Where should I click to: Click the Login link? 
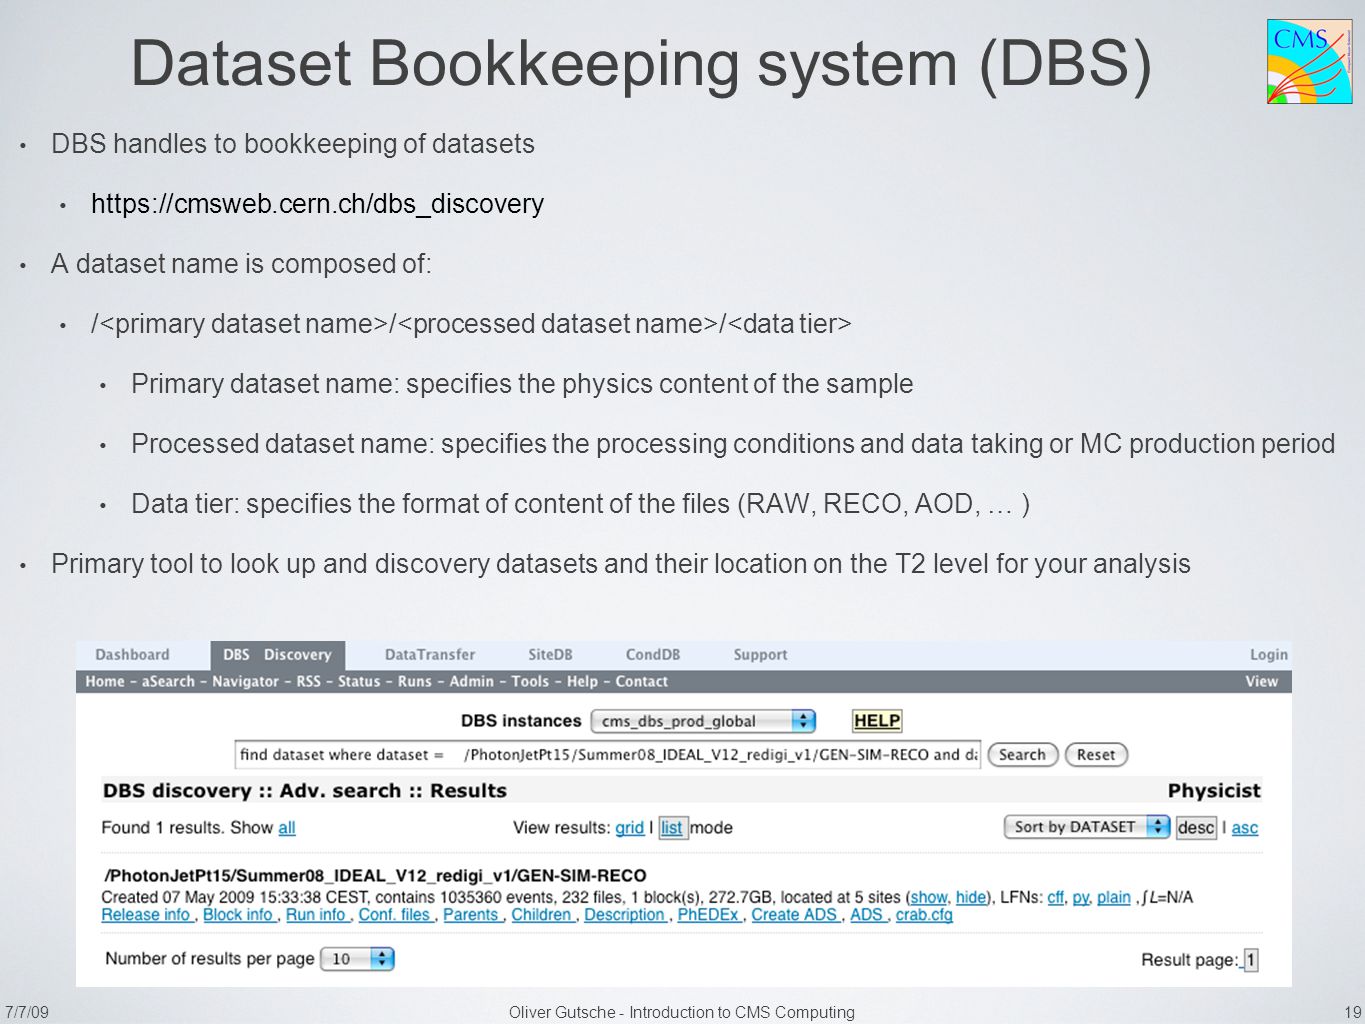1268,655
